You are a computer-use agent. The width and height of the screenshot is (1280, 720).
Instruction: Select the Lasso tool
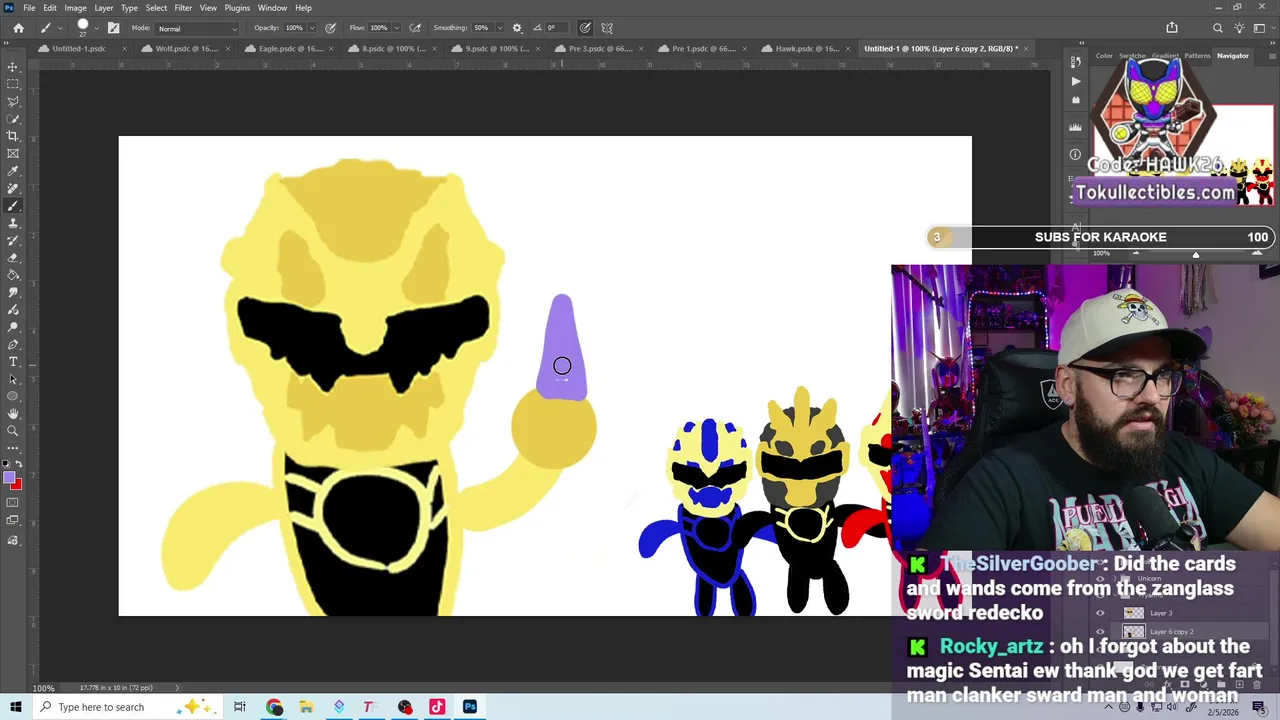[x=13, y=101]
